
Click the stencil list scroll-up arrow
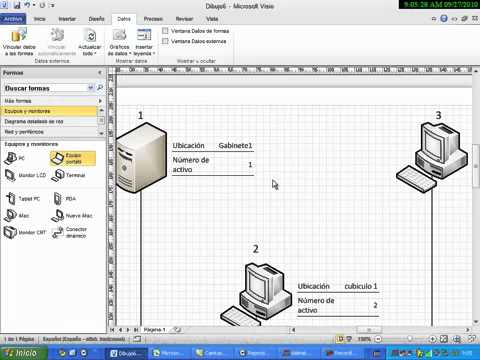tap(101, 110)
